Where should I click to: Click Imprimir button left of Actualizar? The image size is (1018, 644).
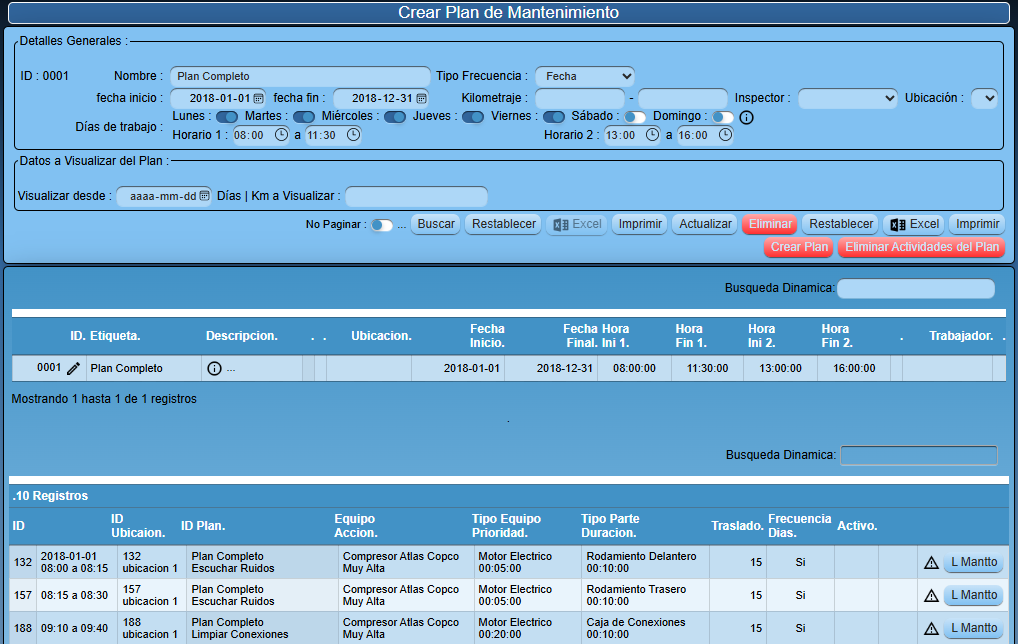click(640, 224)
